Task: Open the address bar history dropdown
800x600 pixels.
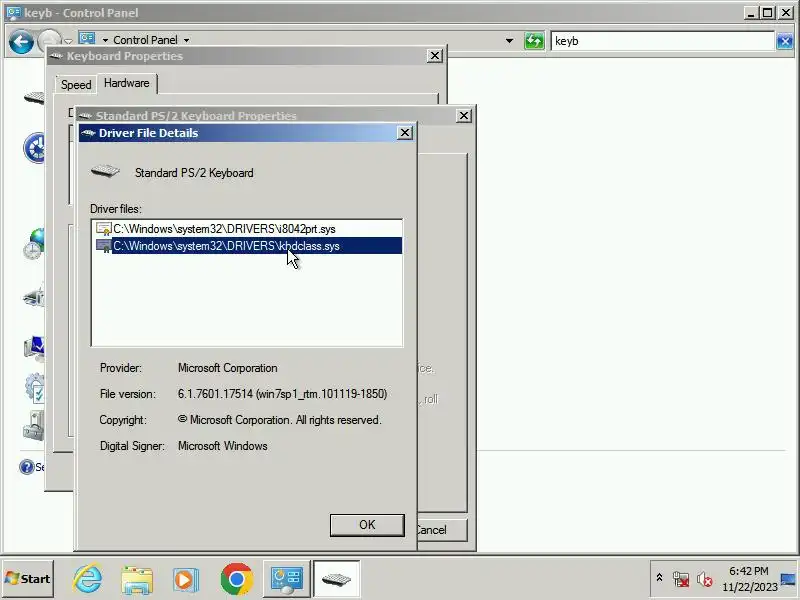Action: (509, 41)
